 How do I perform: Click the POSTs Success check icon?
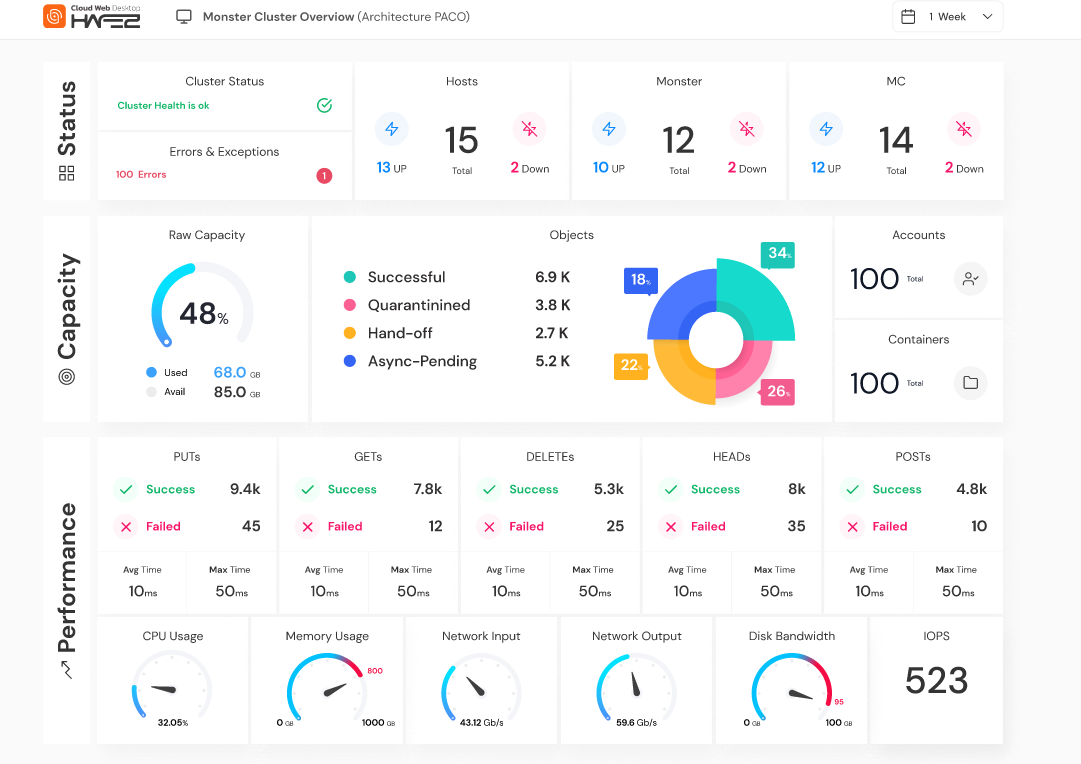pos(853,490)
